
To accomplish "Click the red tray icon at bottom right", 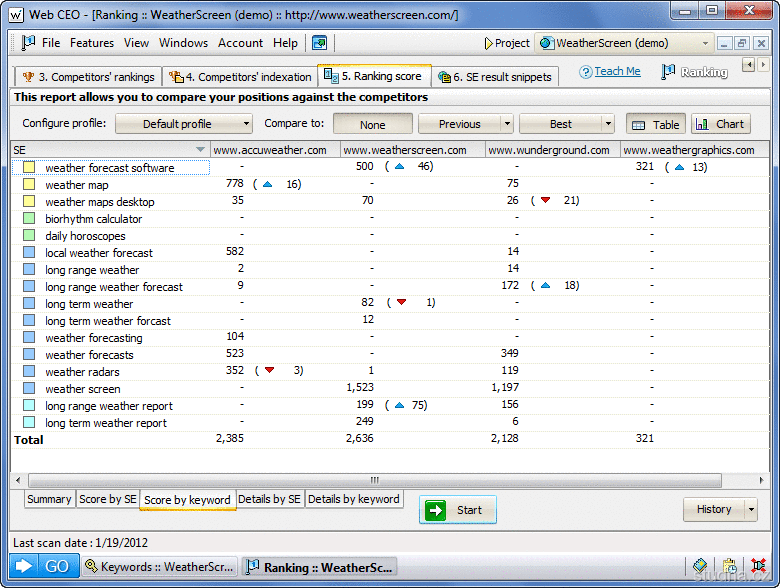I will (759, 566).
